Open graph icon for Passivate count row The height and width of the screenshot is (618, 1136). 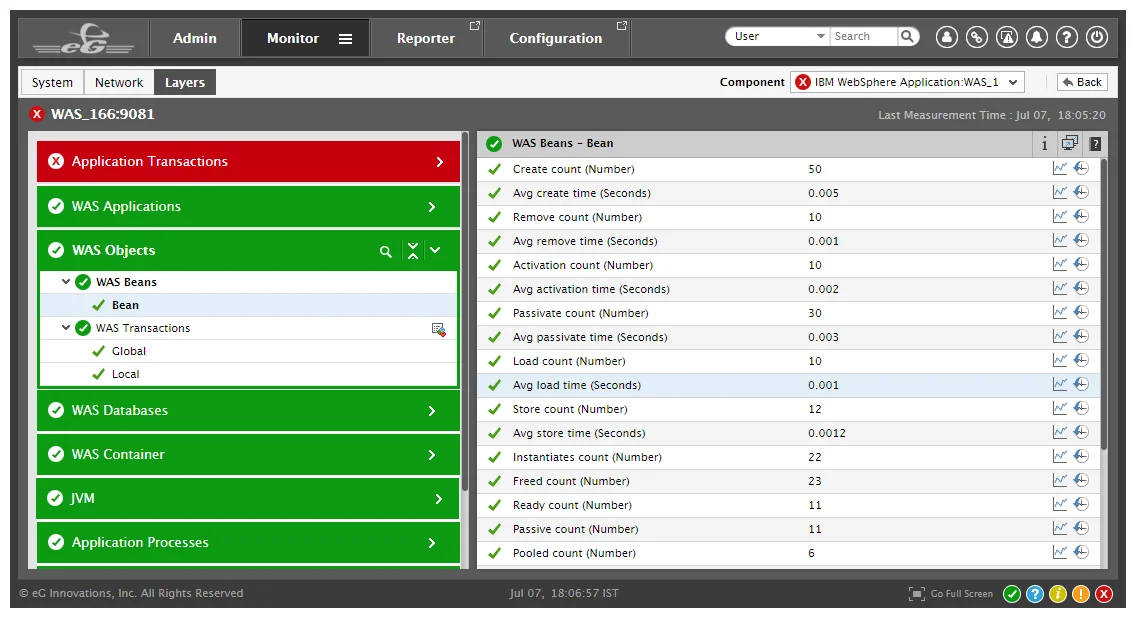(1059, 312)
